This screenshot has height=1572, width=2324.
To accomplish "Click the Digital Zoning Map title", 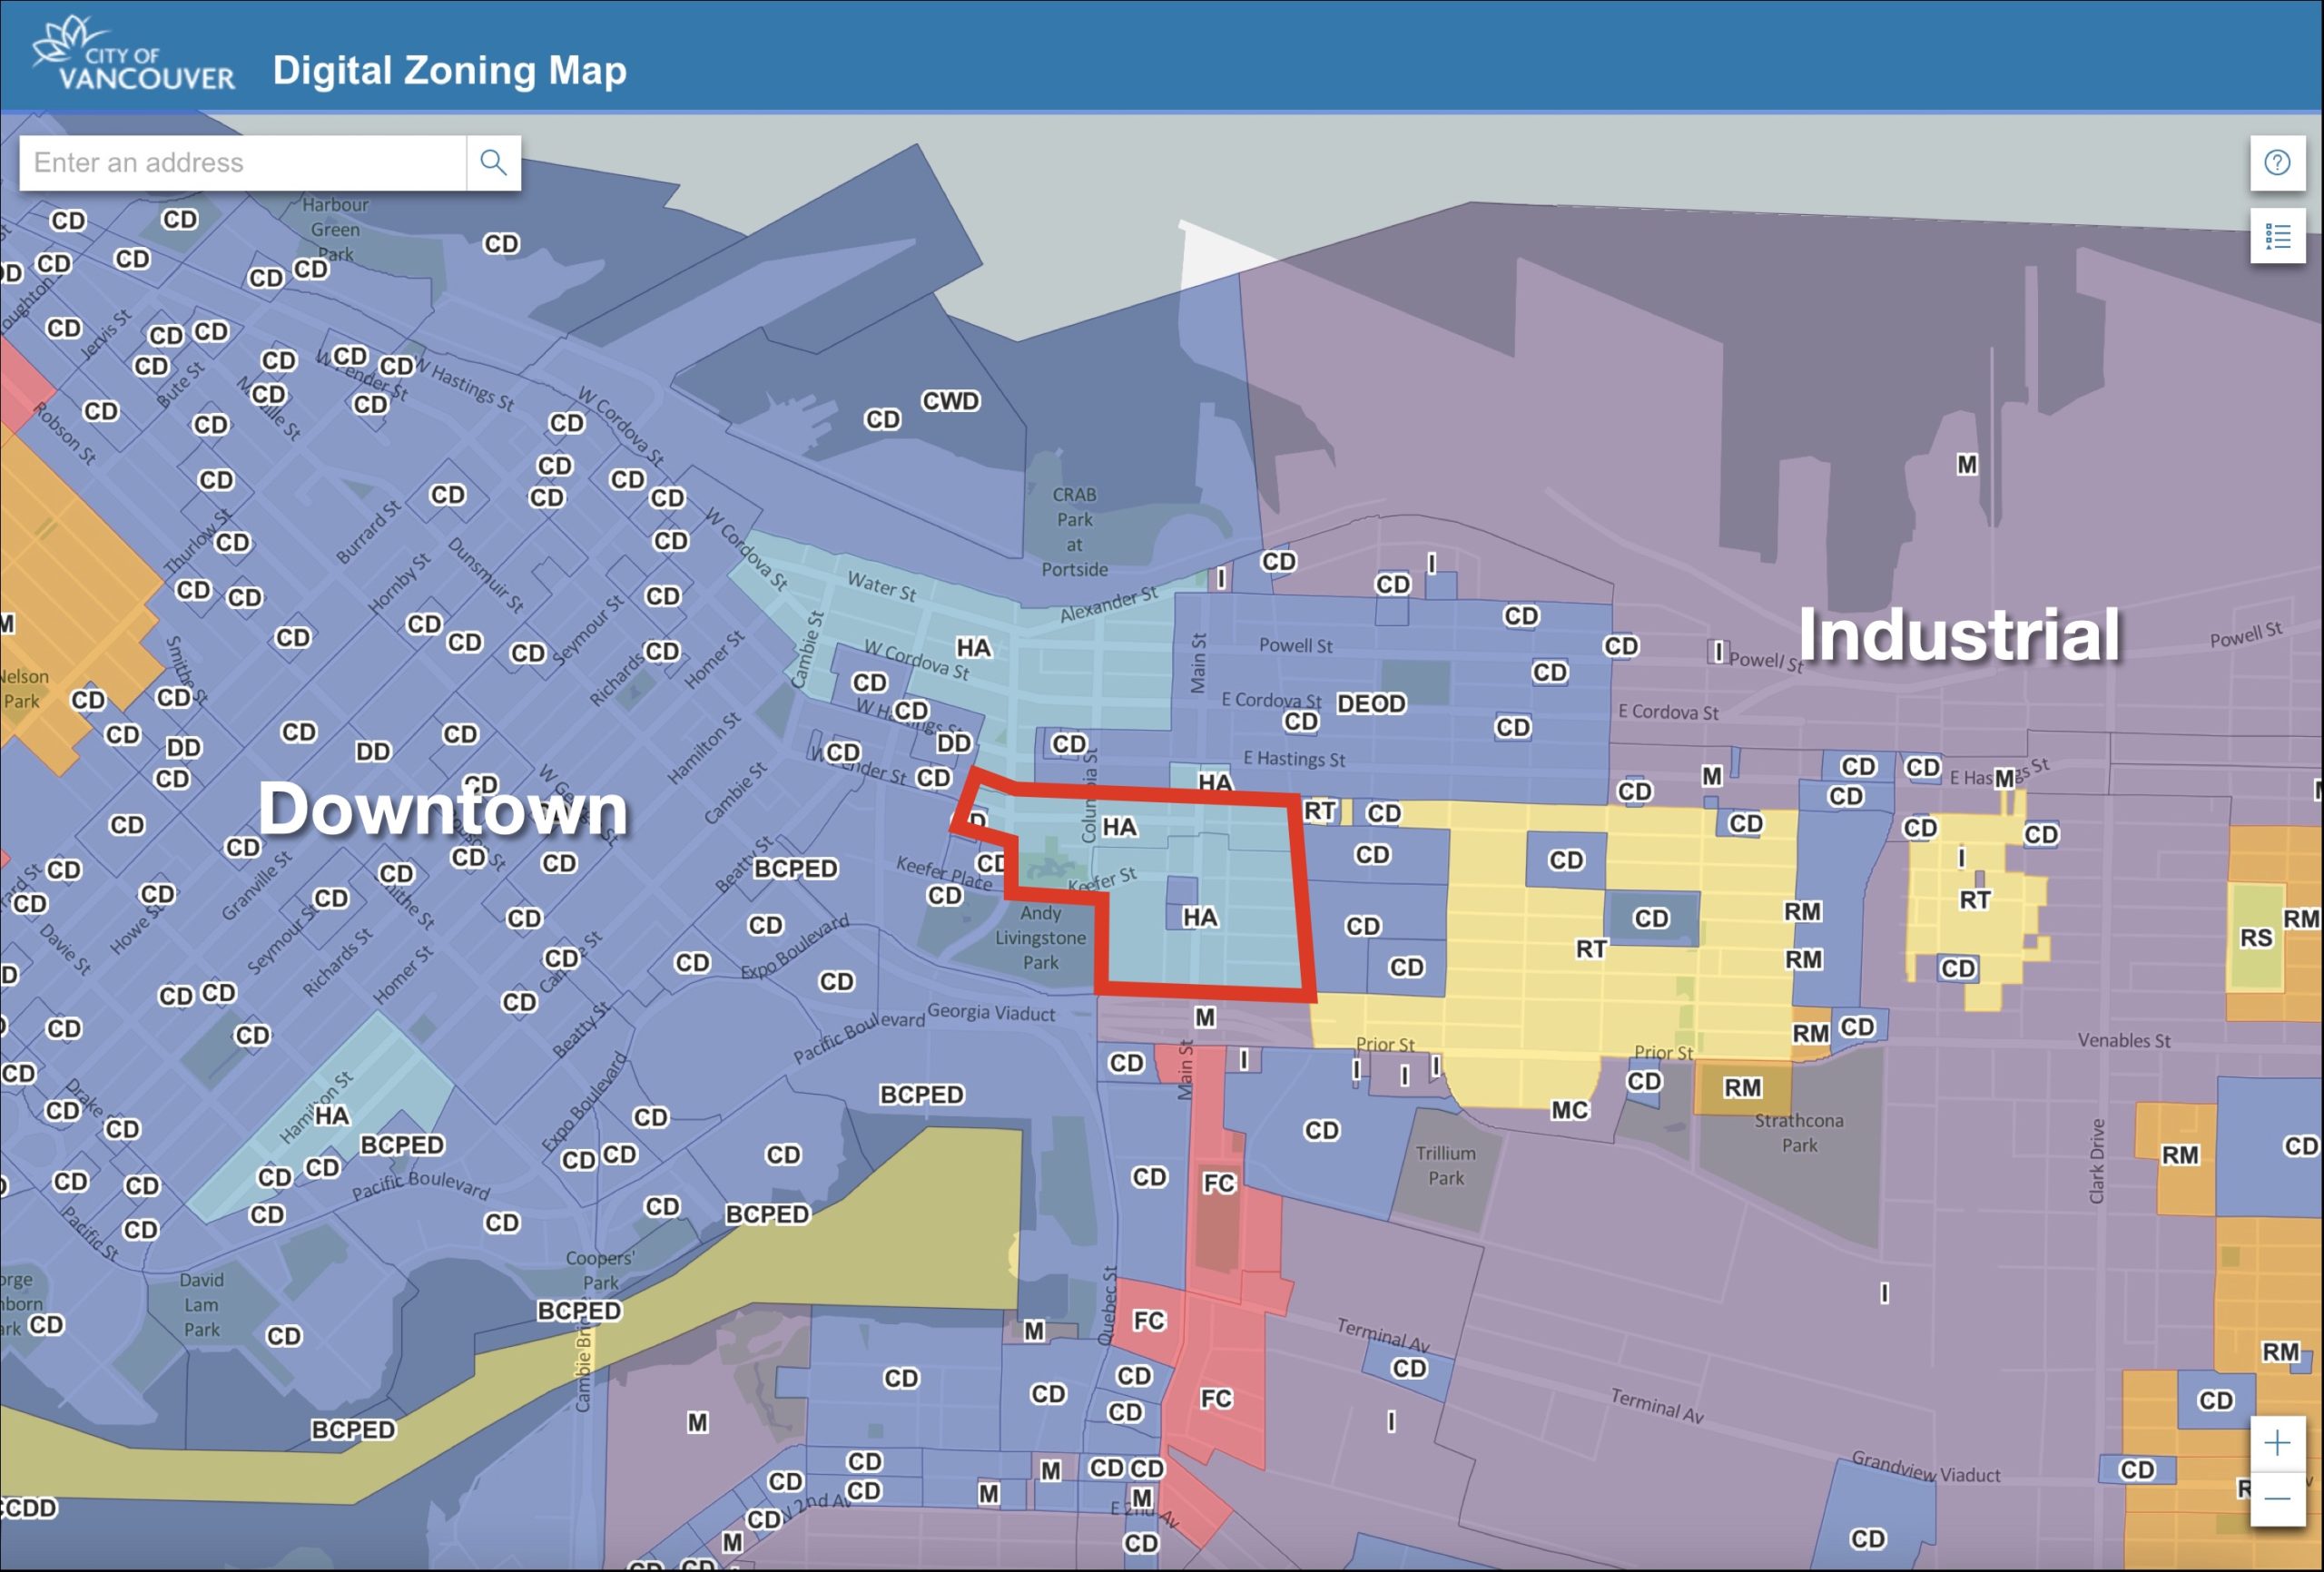I will pyautogui.click(x=449, y=70).
